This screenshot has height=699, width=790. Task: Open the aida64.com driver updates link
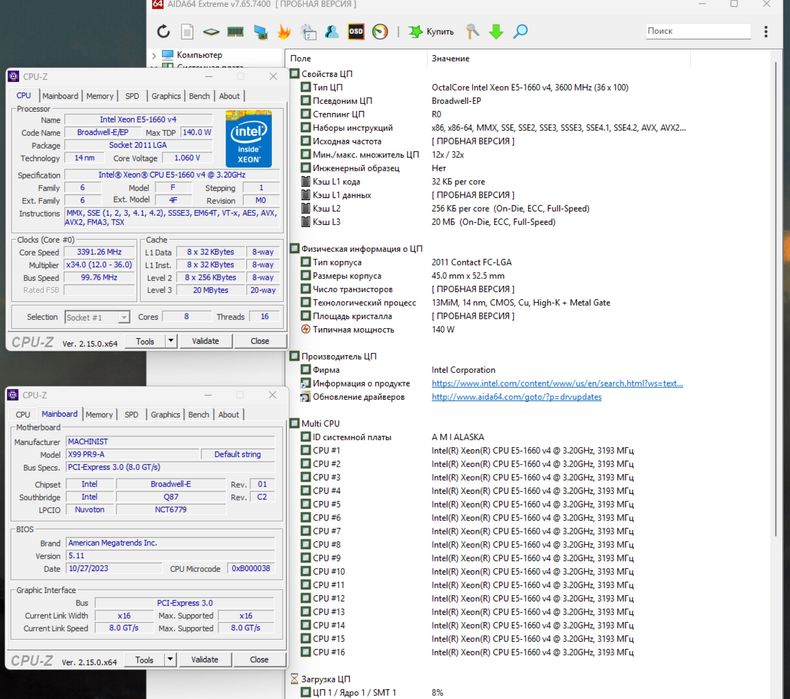[x=516, y=397]
